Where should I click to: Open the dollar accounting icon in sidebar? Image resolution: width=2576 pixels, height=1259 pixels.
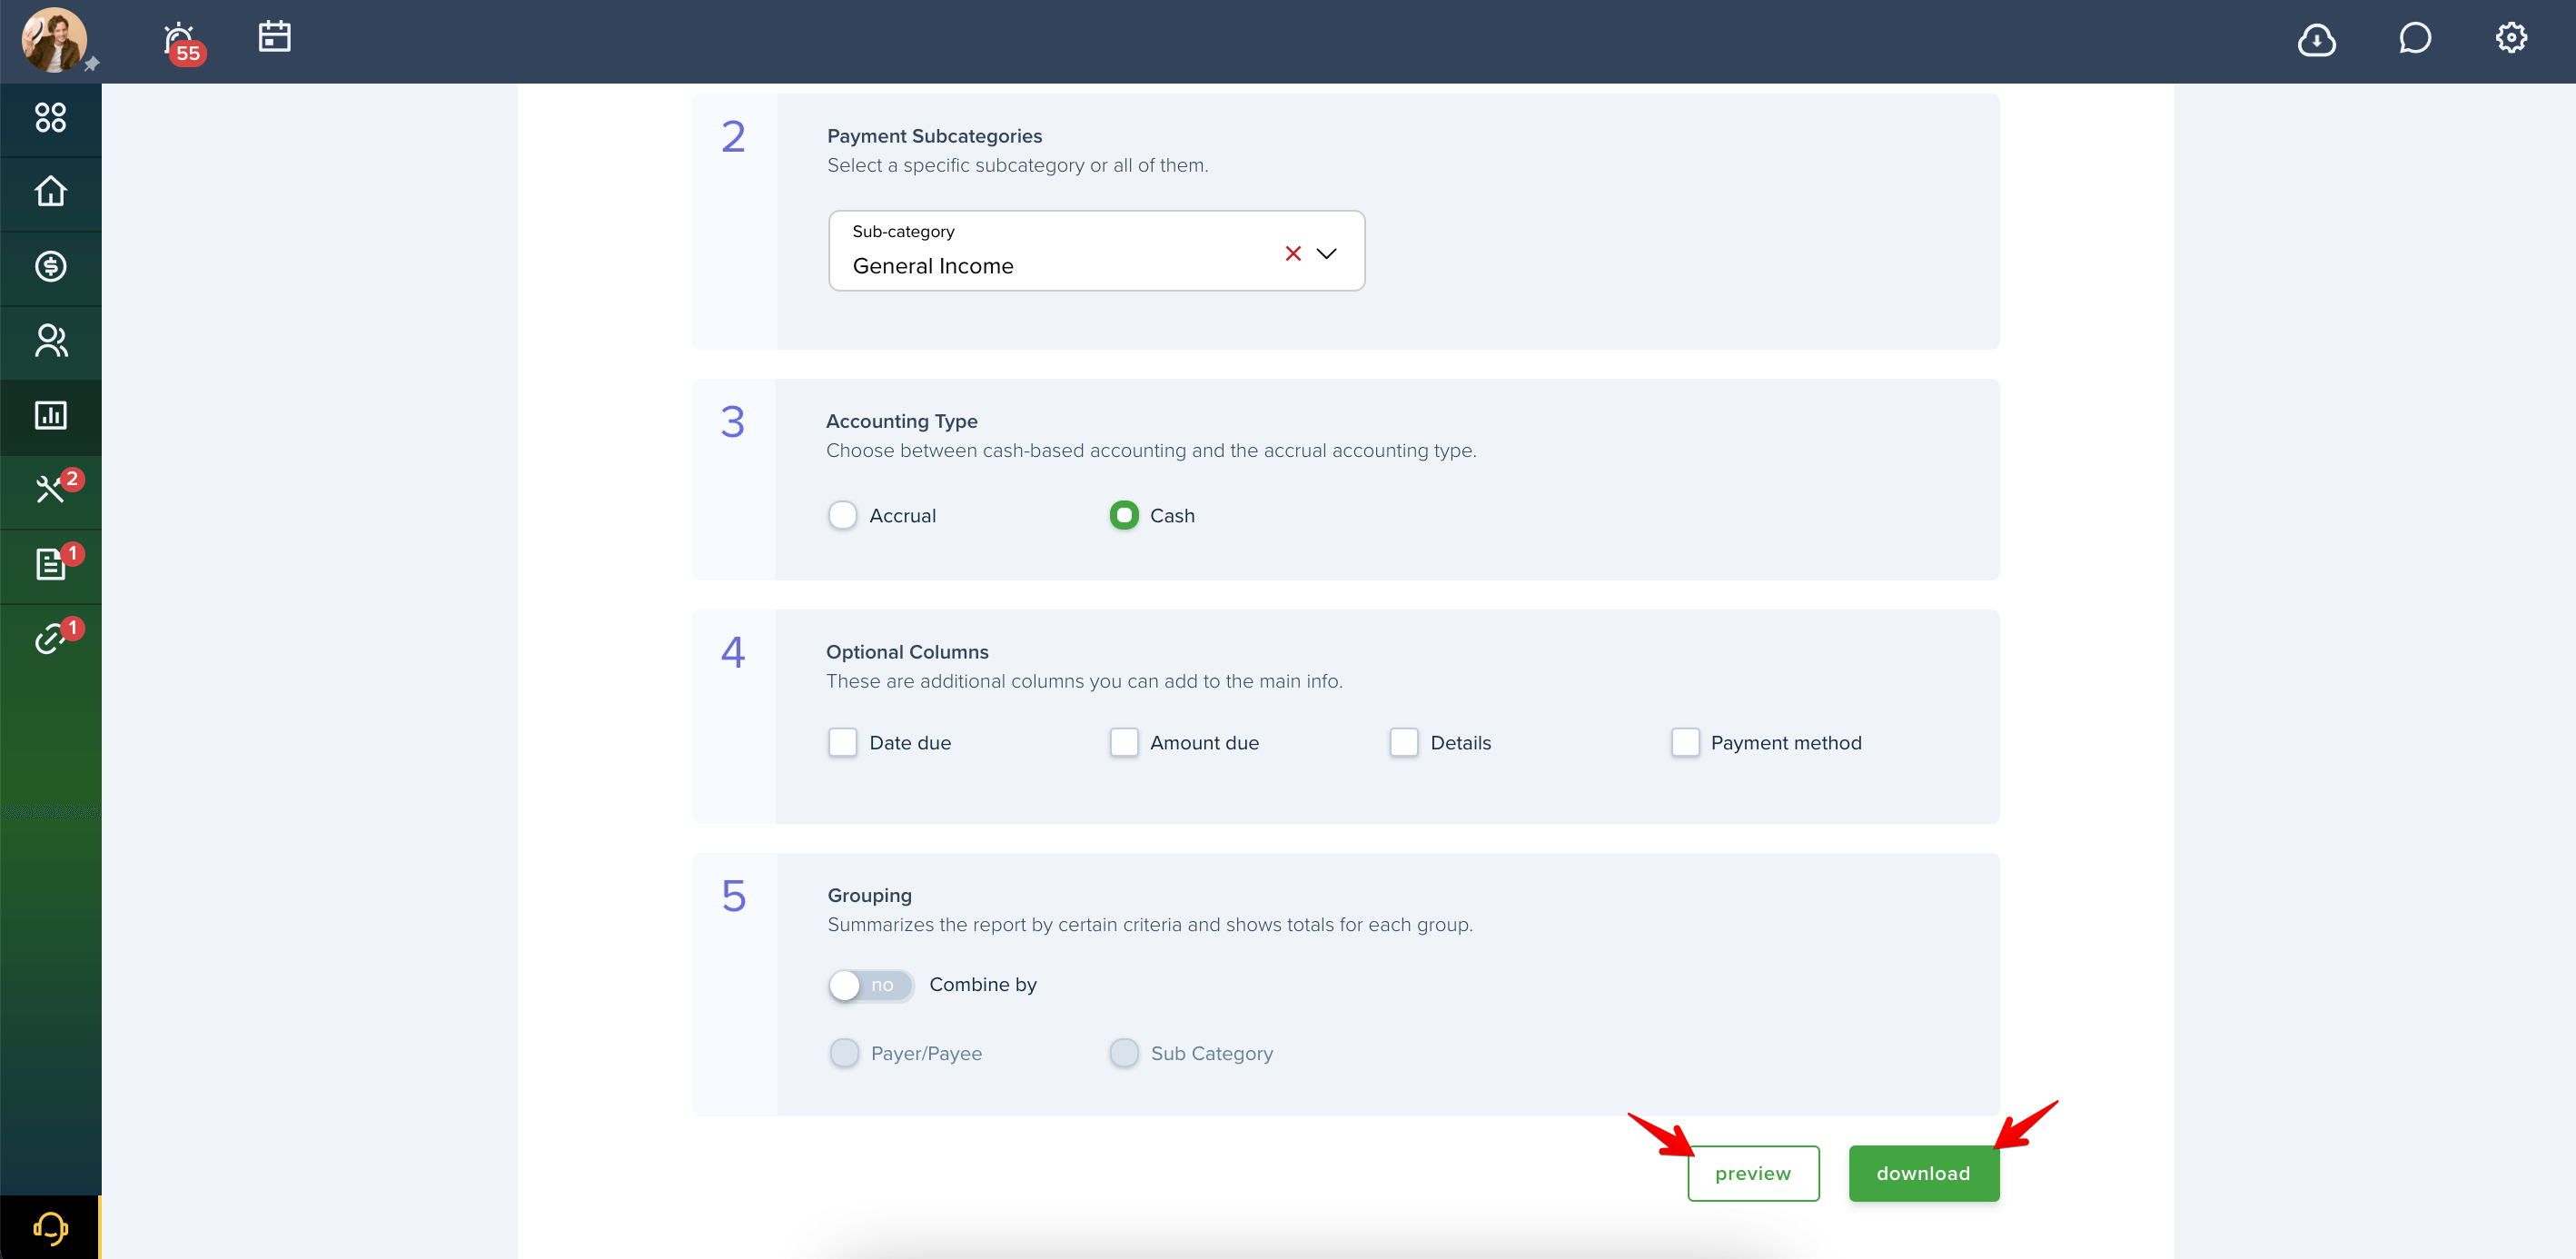pos(50,267)
